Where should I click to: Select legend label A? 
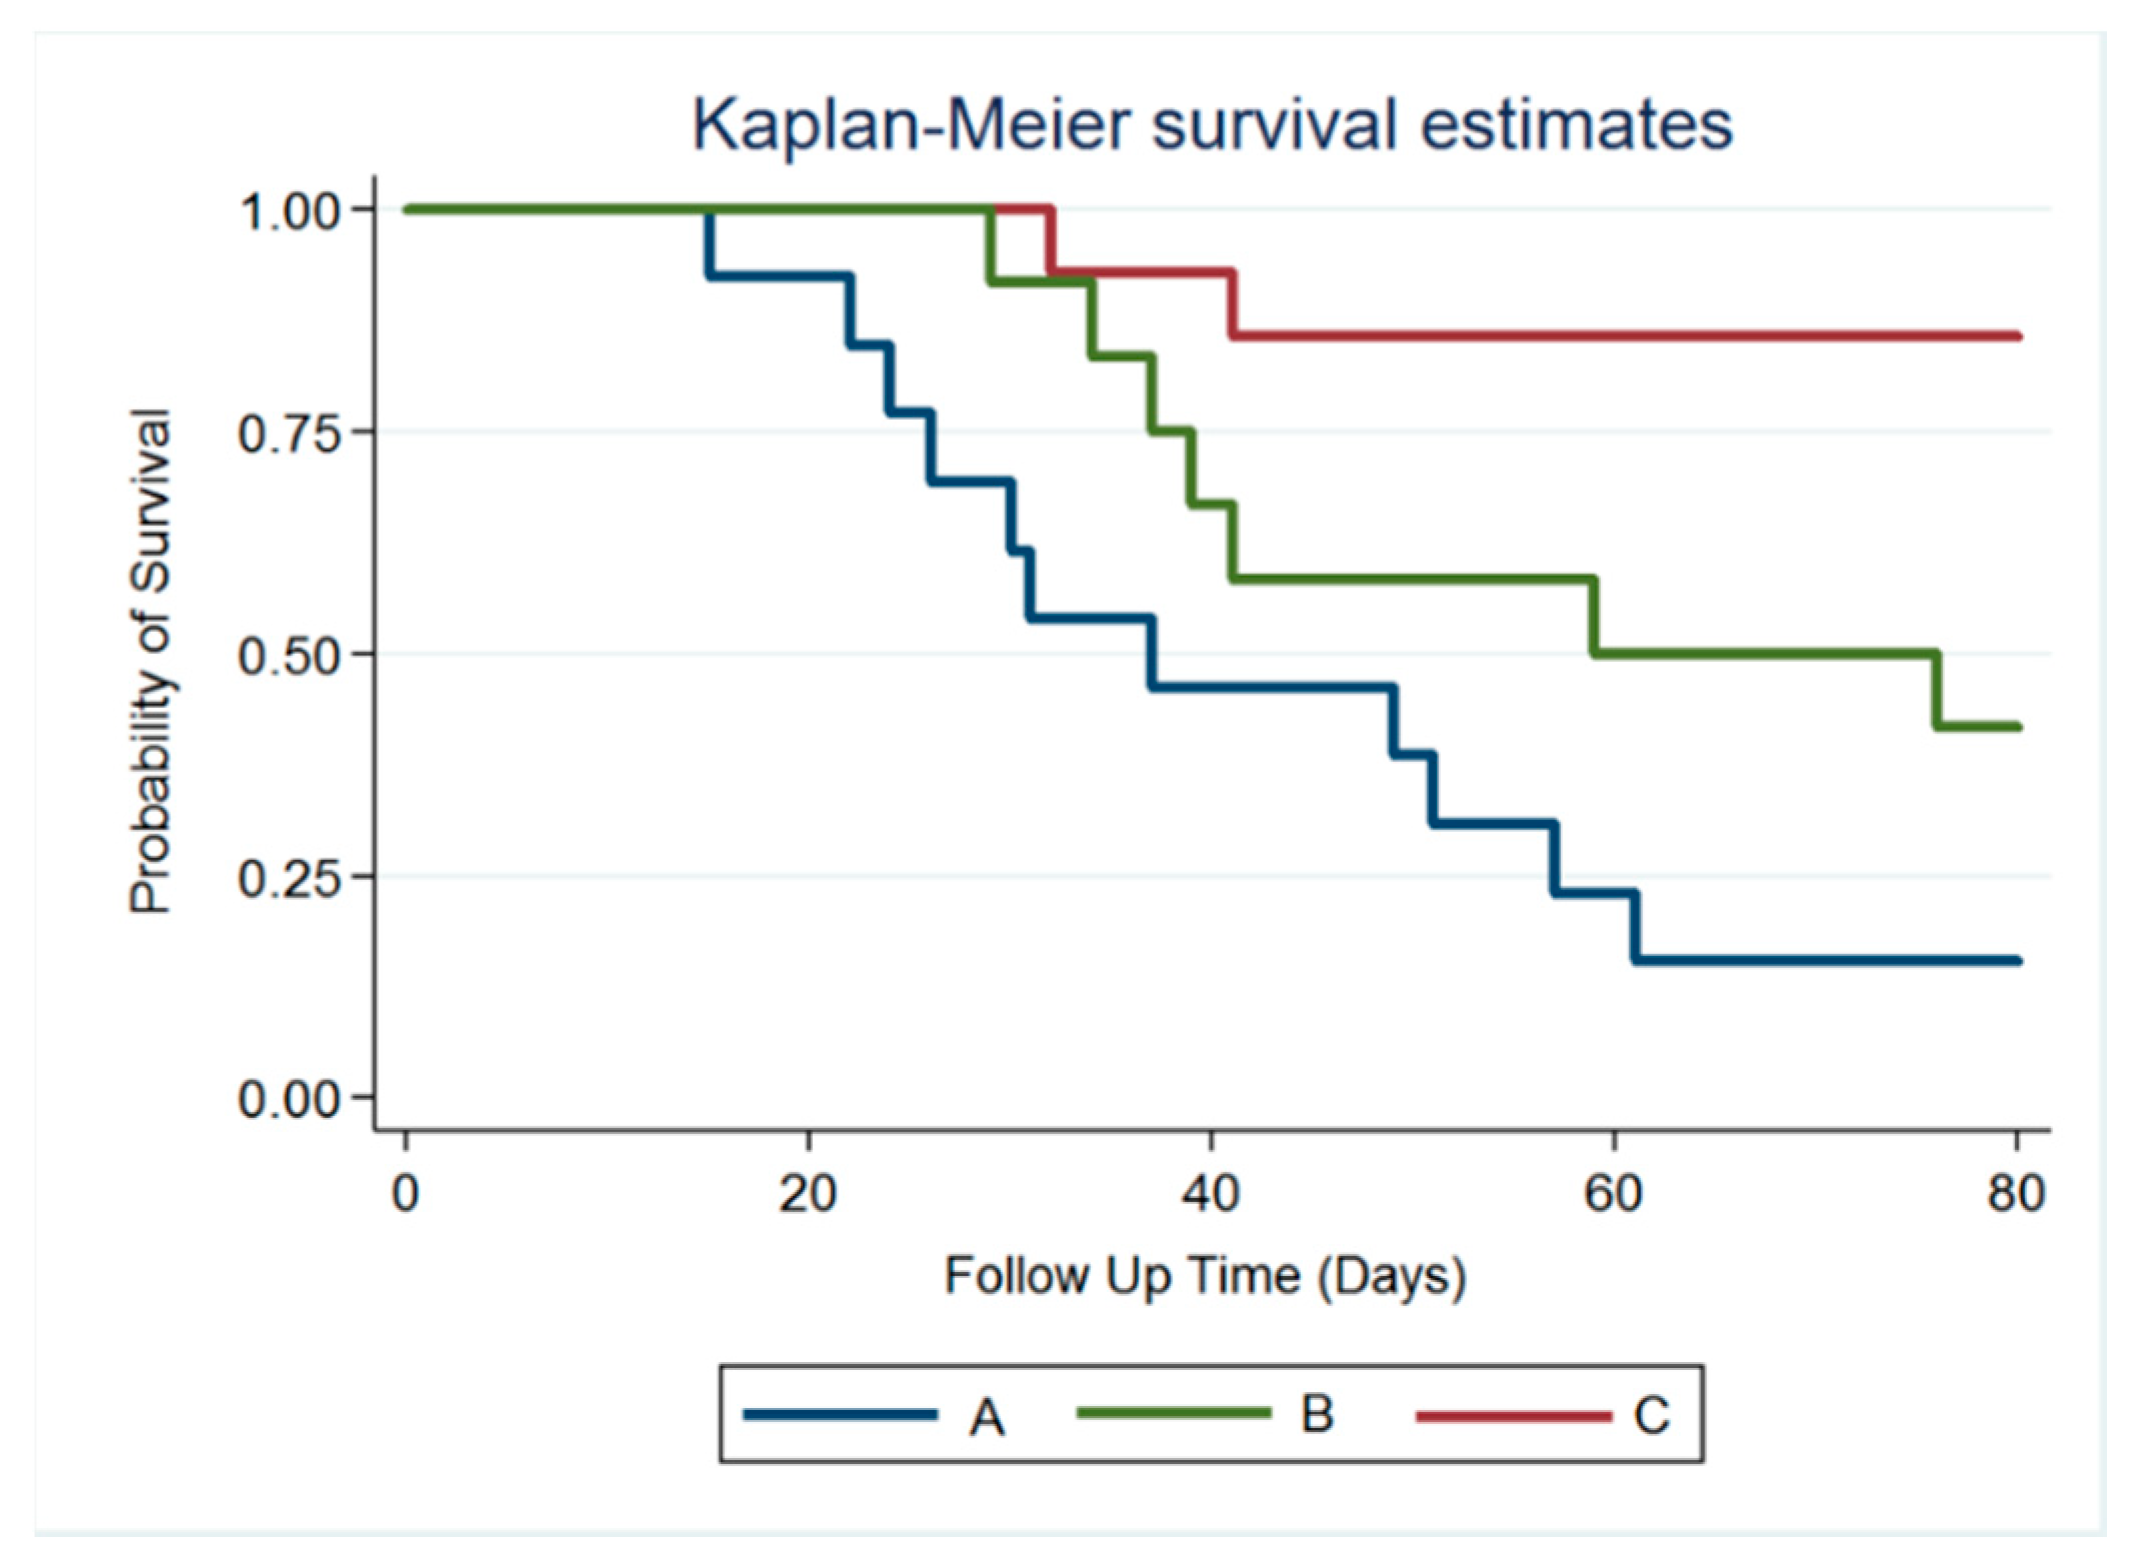986,1417
